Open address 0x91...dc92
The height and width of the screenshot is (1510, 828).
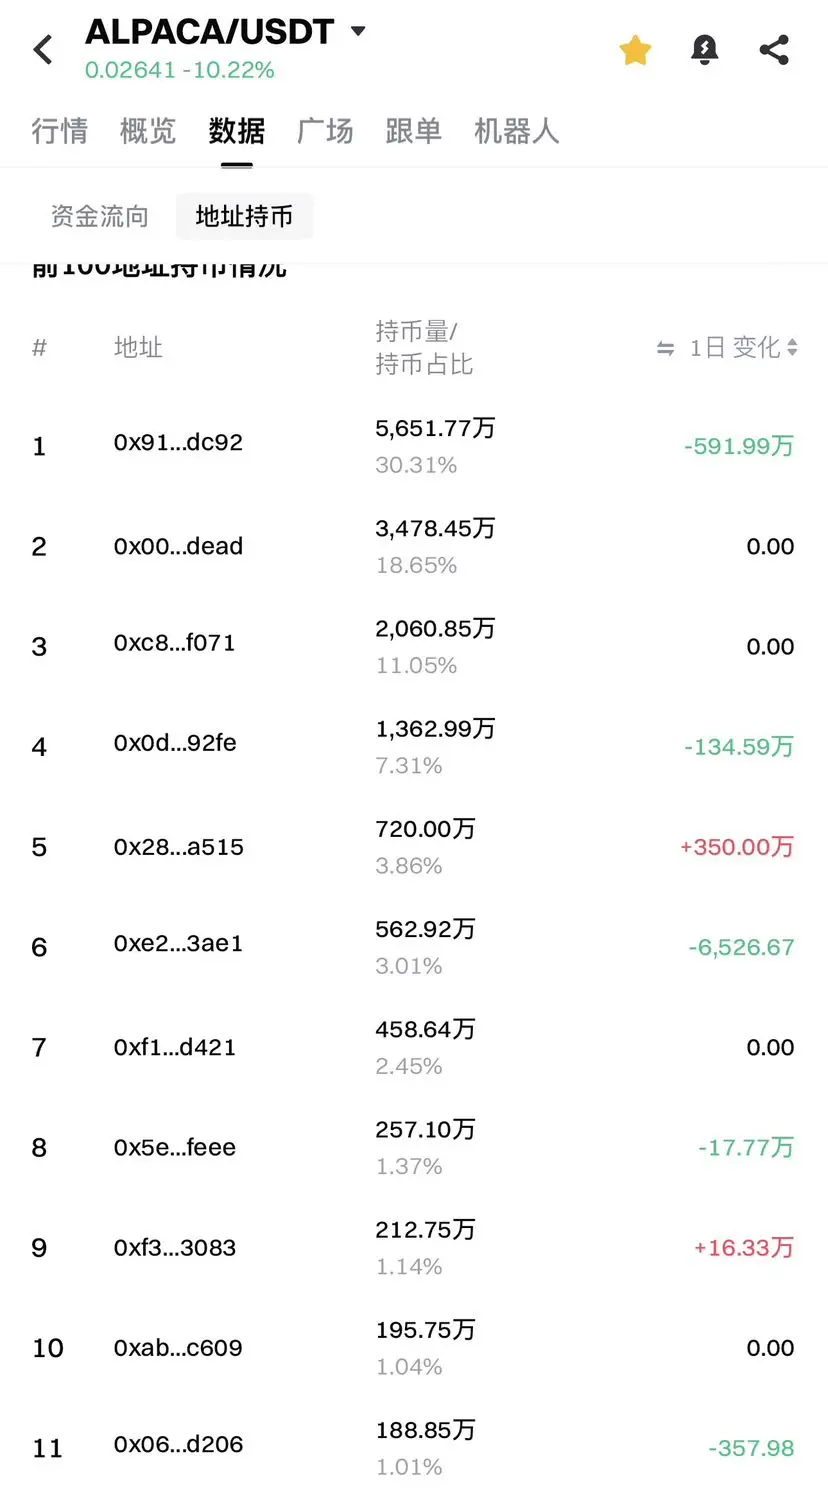tap(178, 443)
